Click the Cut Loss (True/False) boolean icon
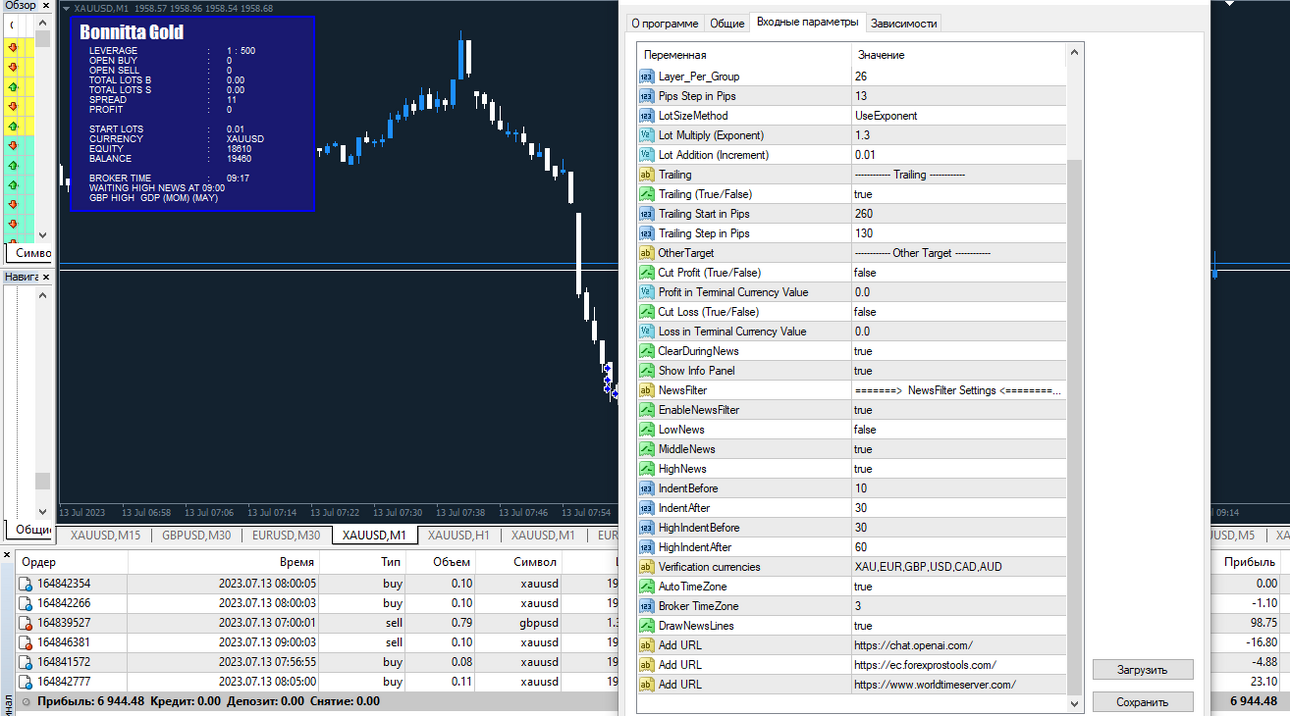The height and width of the screenshot is (716, 1290). (646, 312)
